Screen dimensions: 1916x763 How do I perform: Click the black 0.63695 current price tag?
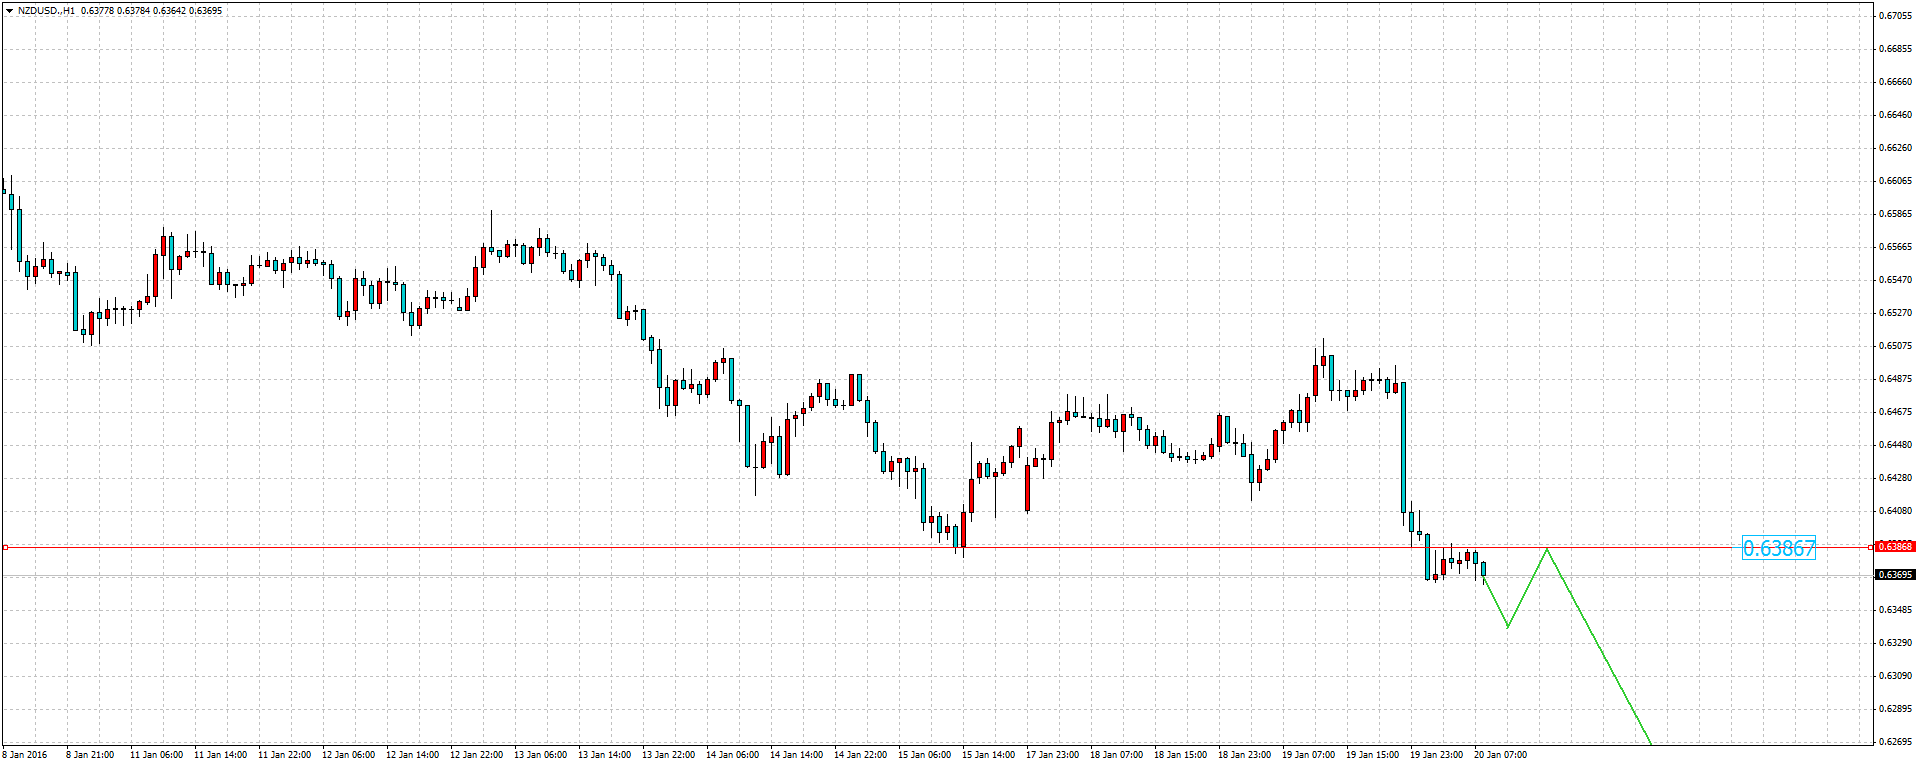[1895, 575]
